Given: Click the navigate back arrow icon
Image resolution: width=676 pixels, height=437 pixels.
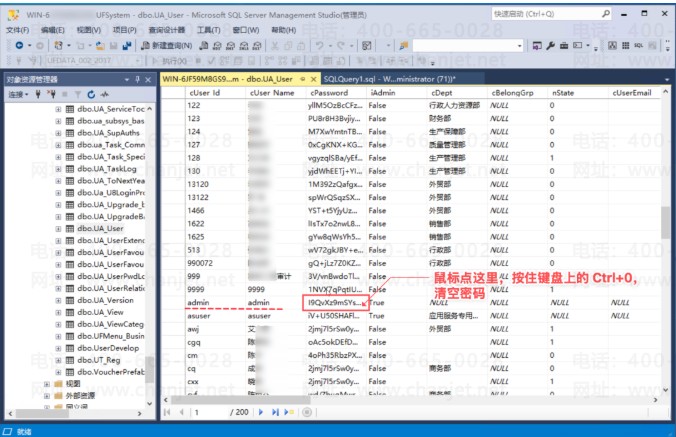Looking at the screenshot, I should pos(19,45).
